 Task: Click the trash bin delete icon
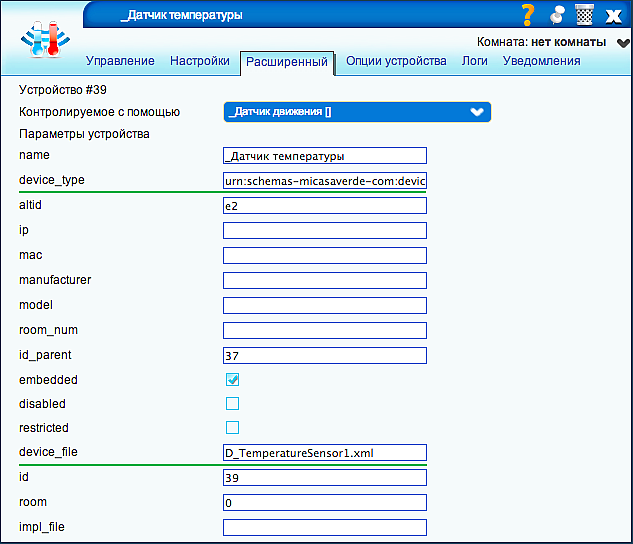(x=584, y=15)
